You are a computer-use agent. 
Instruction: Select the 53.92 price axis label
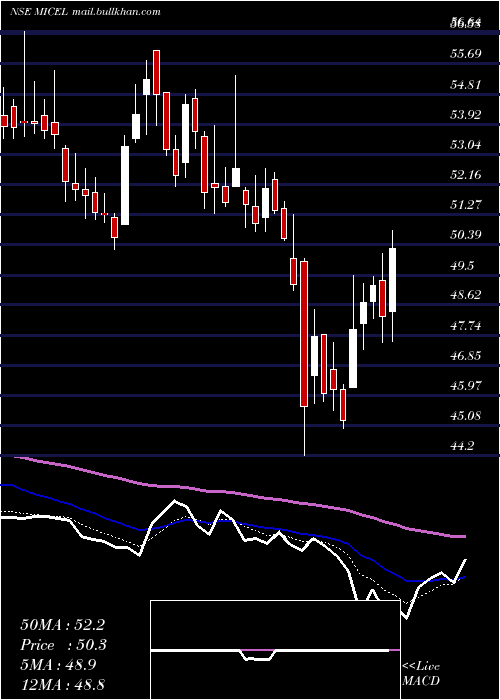tap(467, 115)
